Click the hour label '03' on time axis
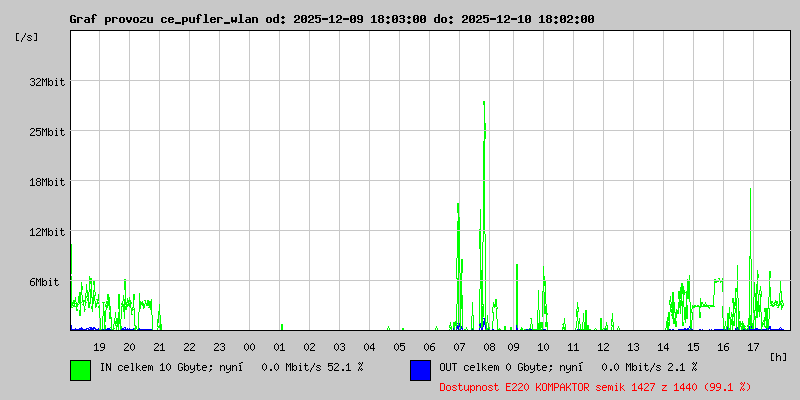The height and width of the screenshot is (400, 800). 339,347
